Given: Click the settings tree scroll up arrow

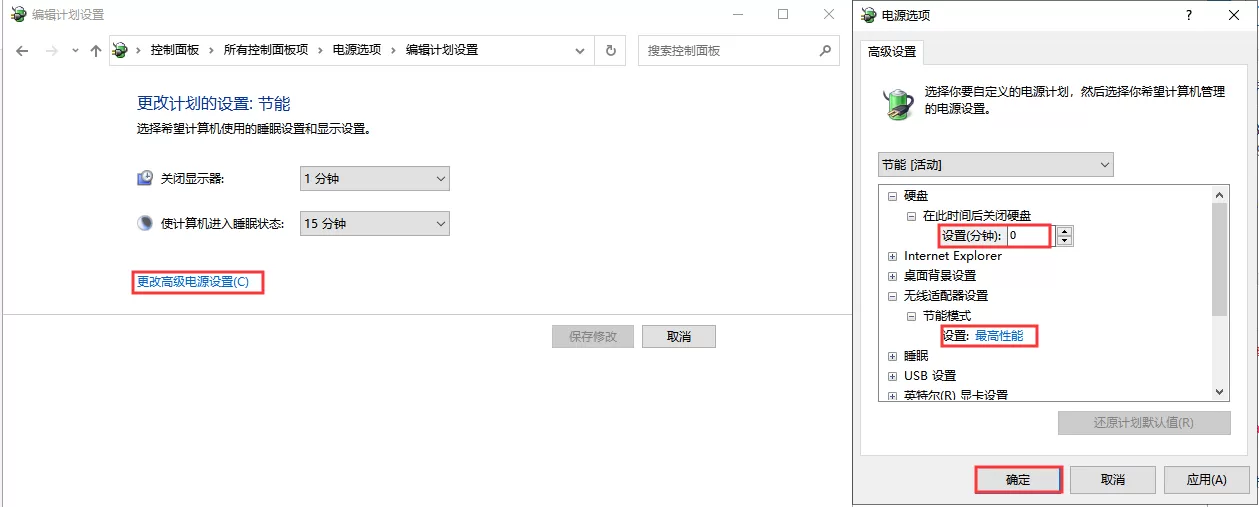Looking at the screenshot, I should point(1220,195).
